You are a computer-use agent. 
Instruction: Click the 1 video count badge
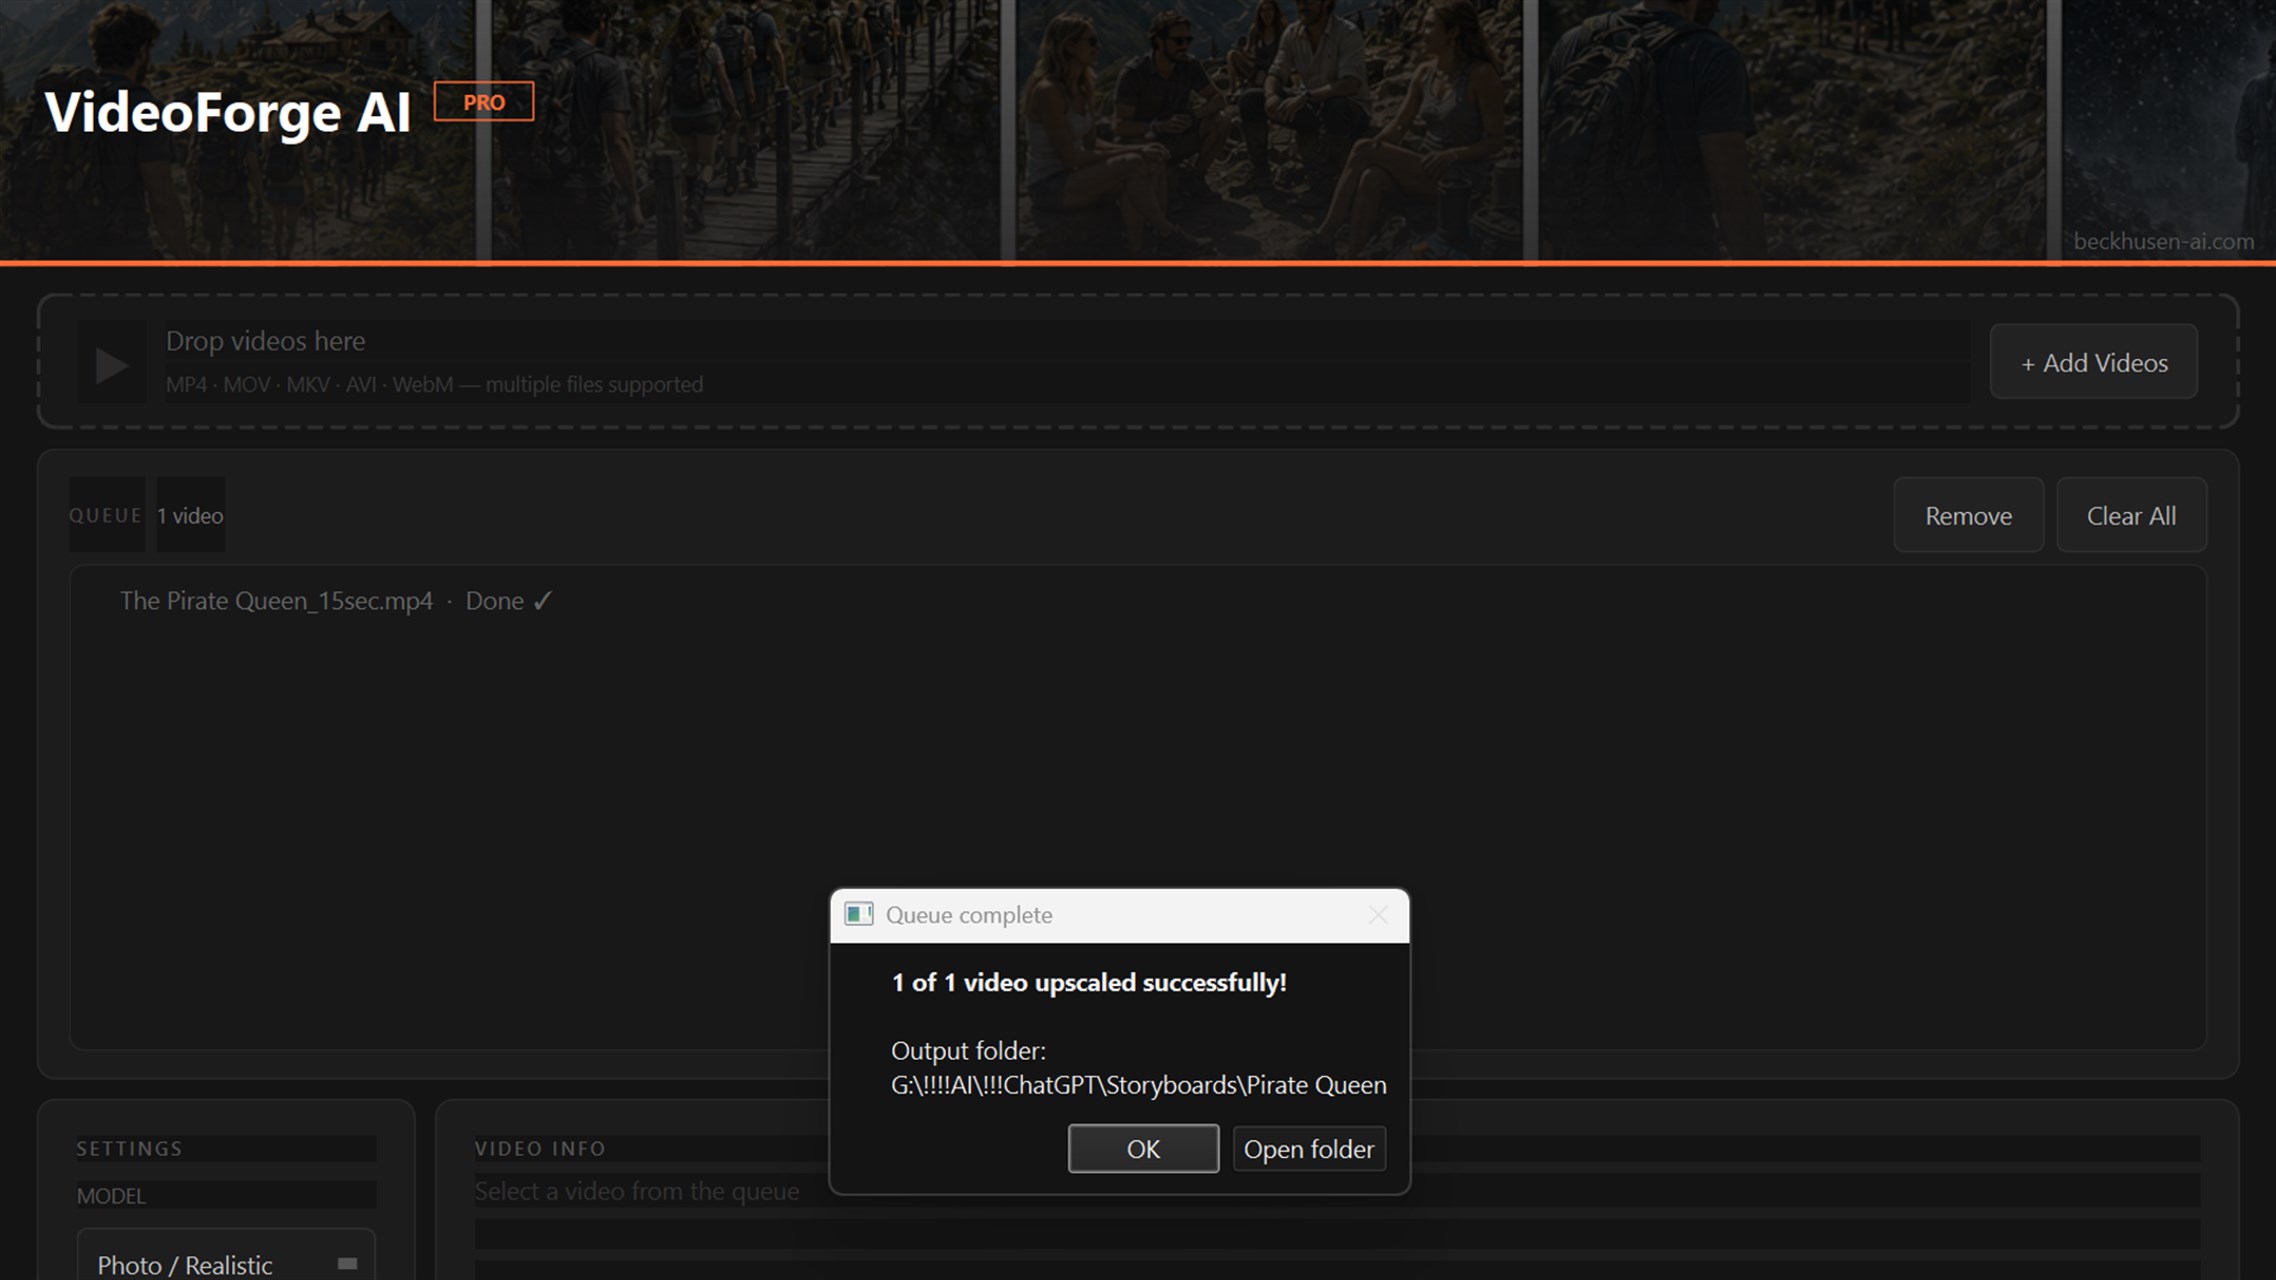click(190, 515)
